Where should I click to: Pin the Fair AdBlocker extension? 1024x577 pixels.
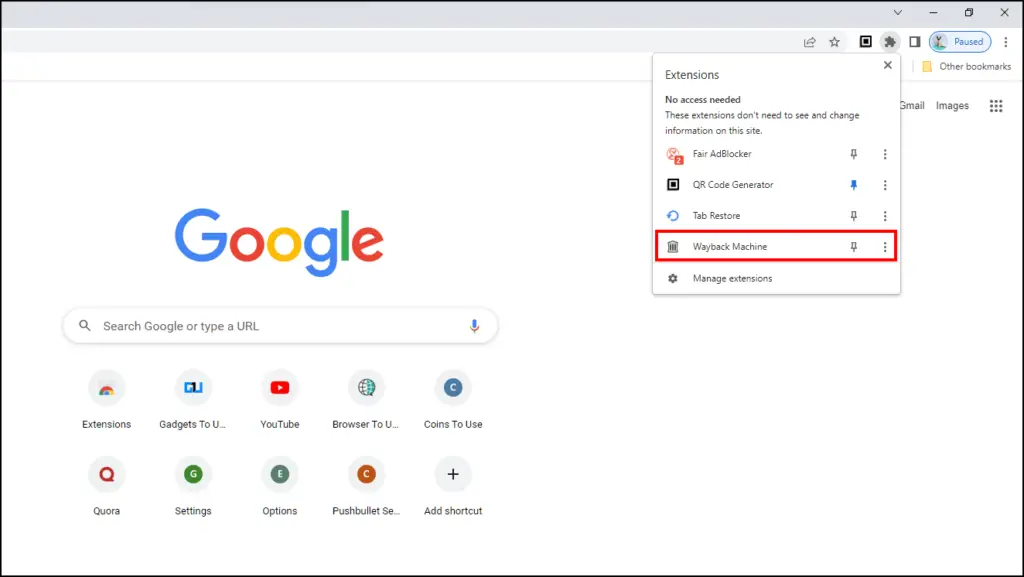pyautogui.click(x=853, y=154)
